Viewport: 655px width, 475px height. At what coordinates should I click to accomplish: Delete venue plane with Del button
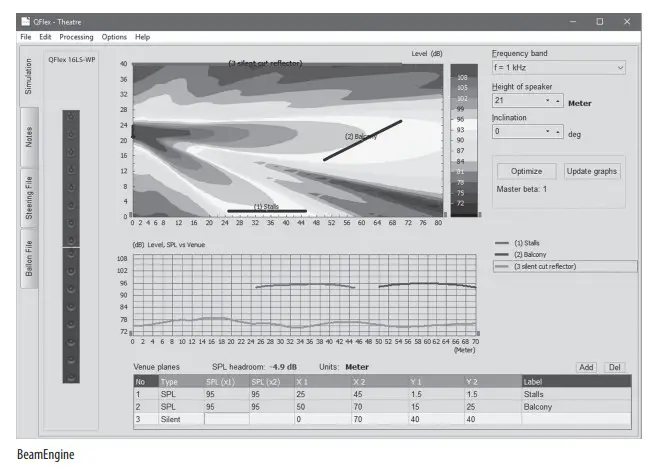614,367
